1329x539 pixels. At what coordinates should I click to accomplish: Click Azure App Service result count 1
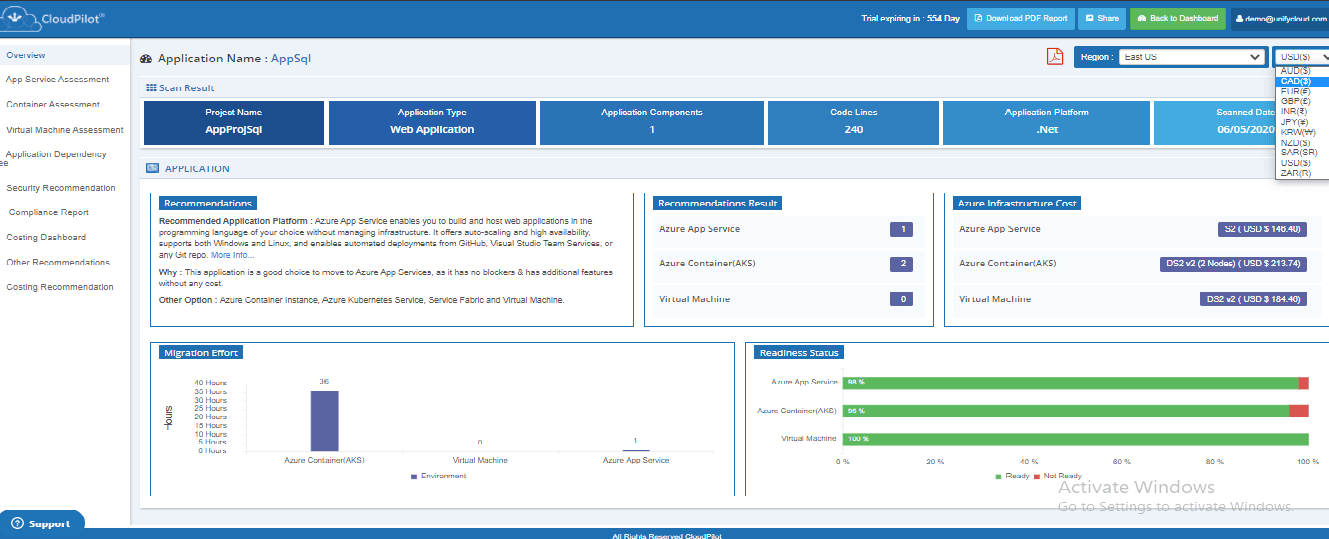tap(901, 229)
